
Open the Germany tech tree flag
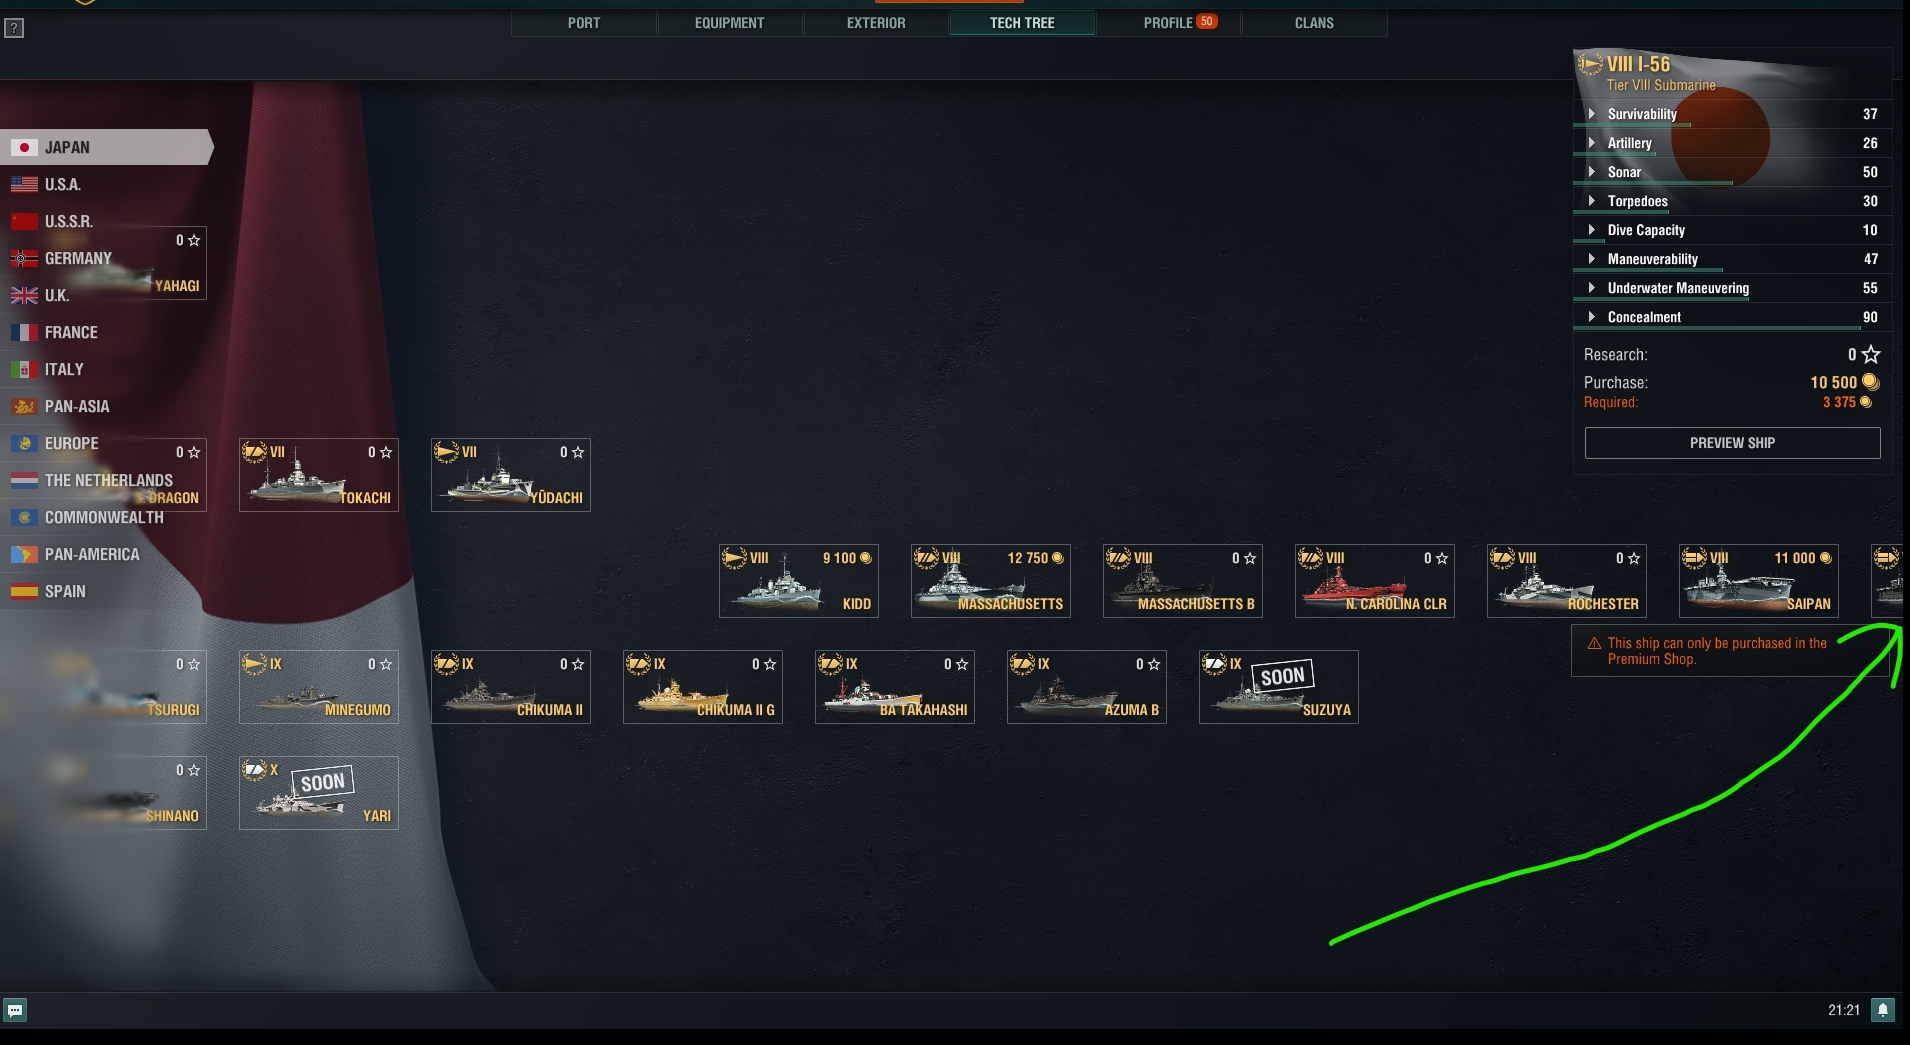tap(24, 258)
